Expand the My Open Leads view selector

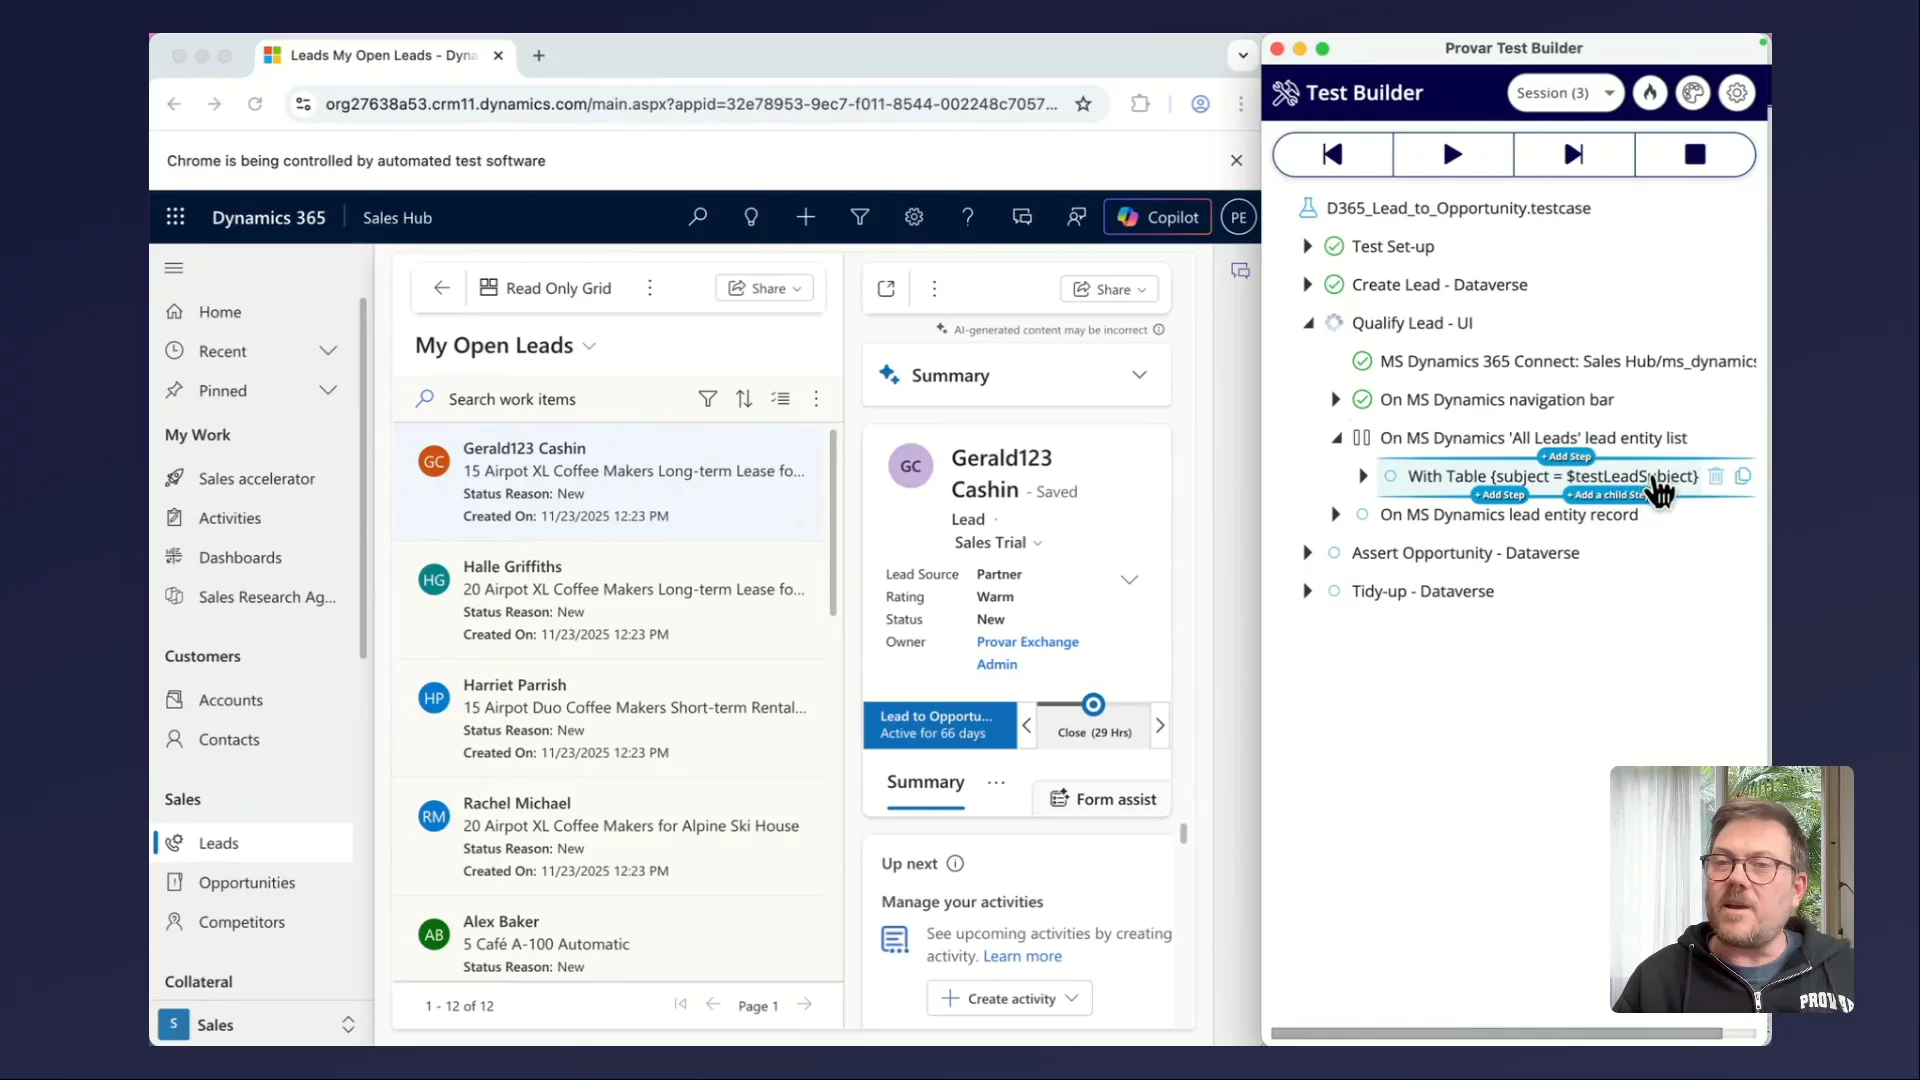589,346
